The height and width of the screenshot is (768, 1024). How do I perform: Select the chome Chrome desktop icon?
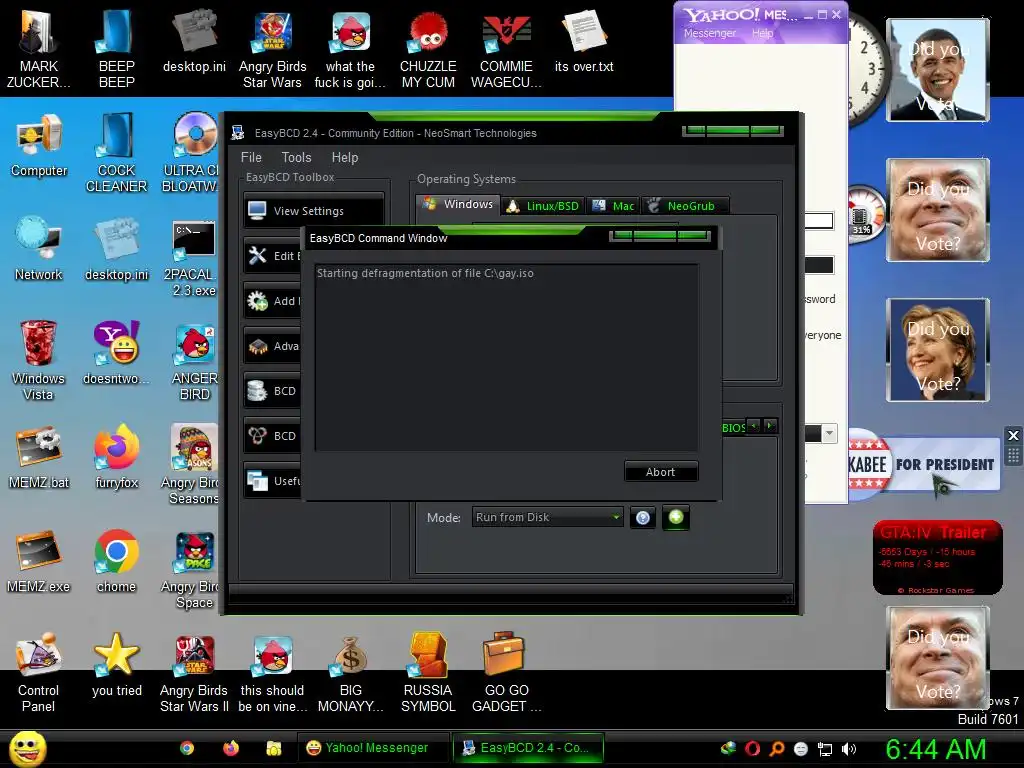[116, 560]
